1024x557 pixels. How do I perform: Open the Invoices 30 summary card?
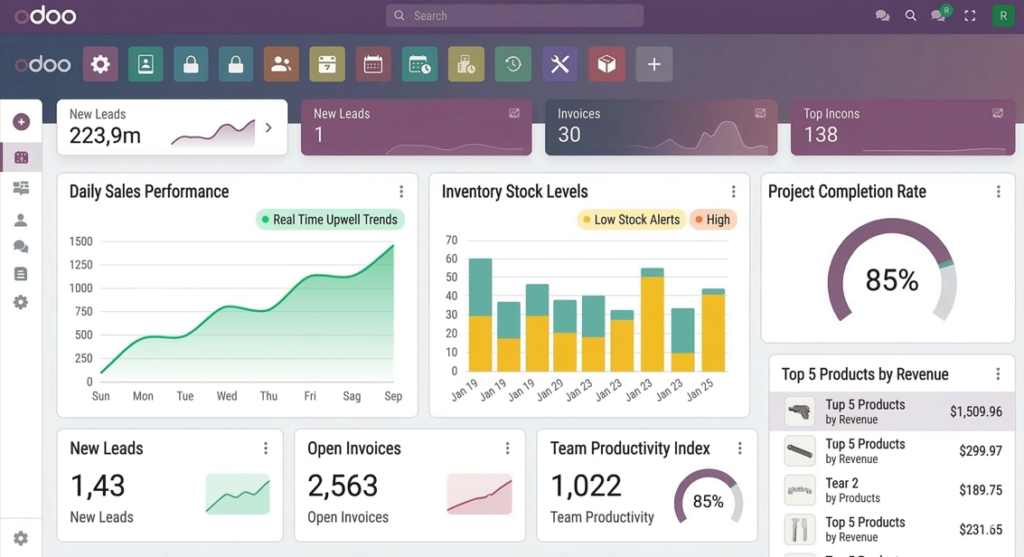click(x=660, y=127)
